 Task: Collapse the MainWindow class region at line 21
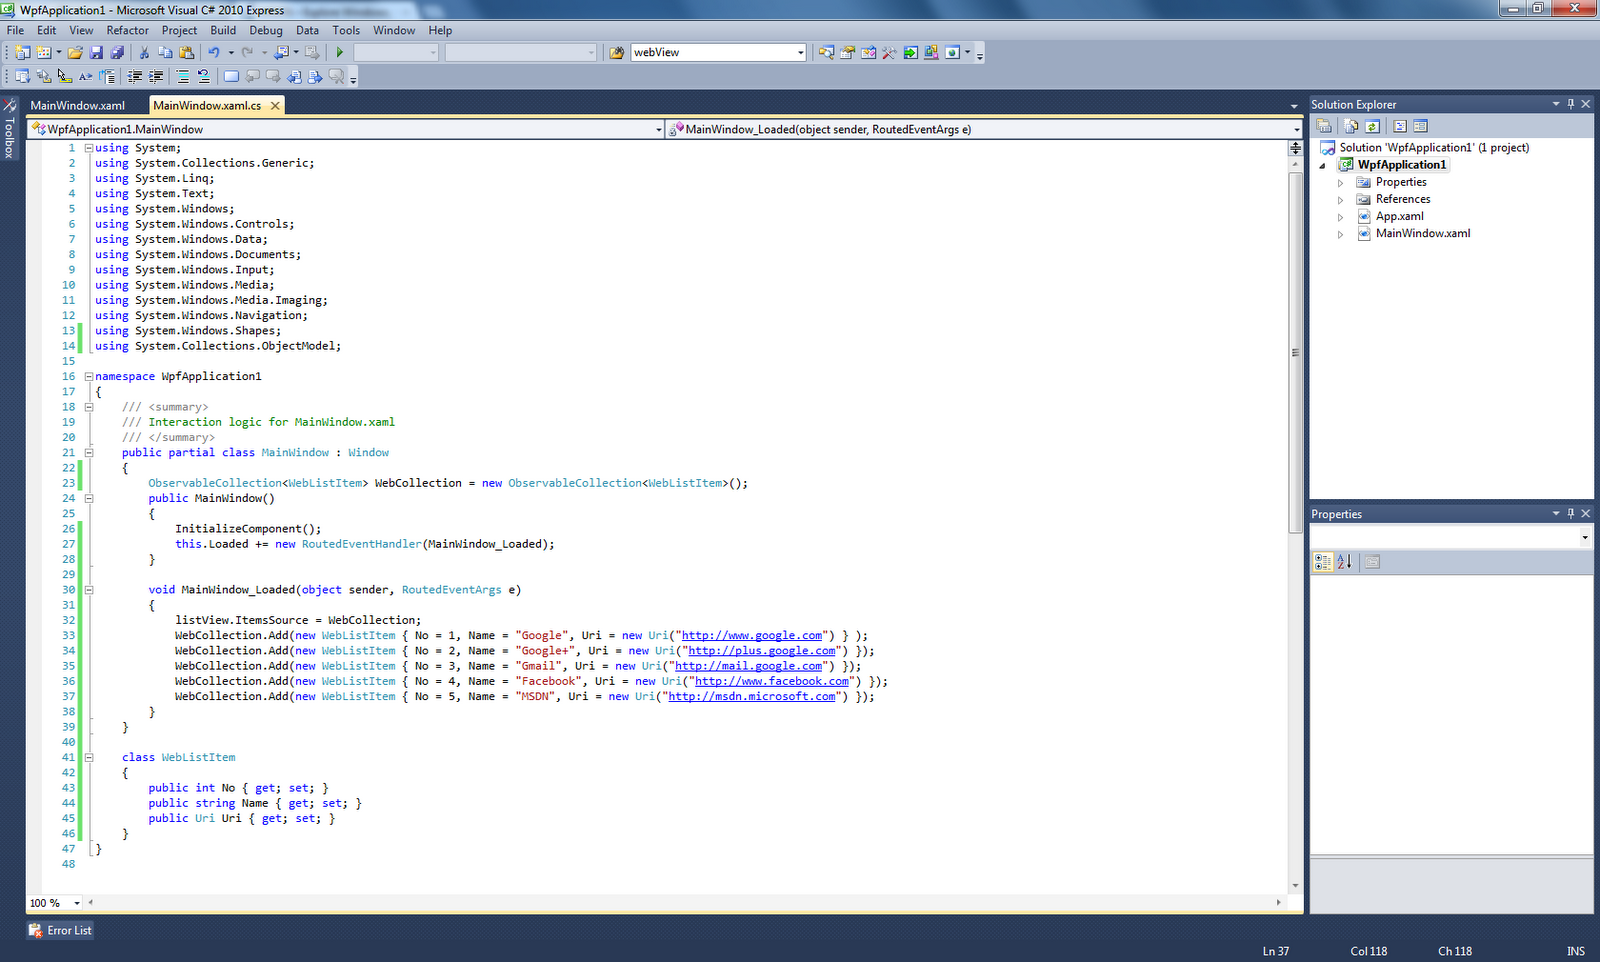point(89,452)
